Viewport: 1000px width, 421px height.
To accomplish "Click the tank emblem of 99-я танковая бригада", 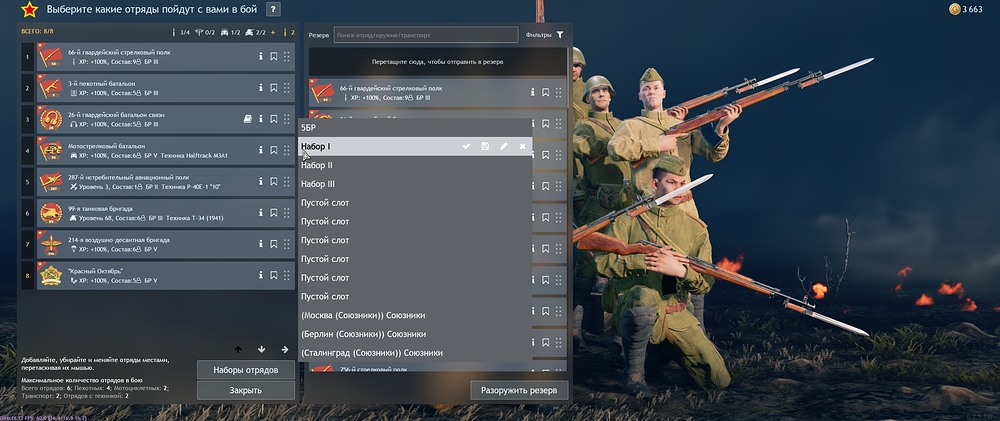I will (50, 213).
